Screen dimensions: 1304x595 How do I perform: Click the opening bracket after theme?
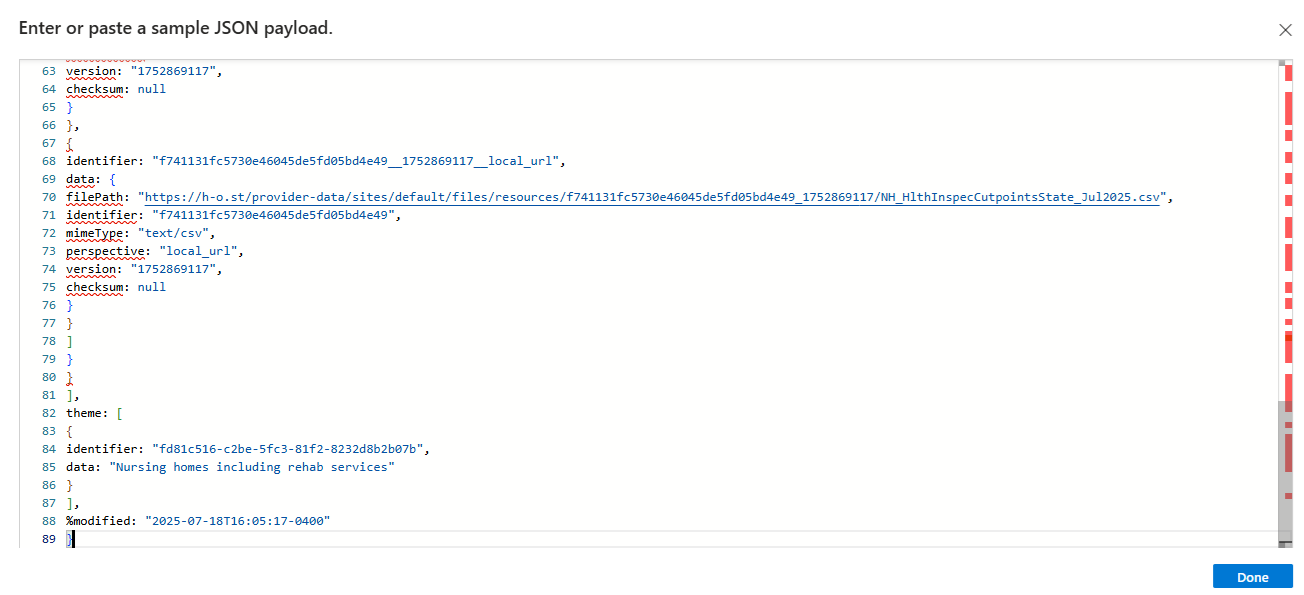tap(119, 413)
